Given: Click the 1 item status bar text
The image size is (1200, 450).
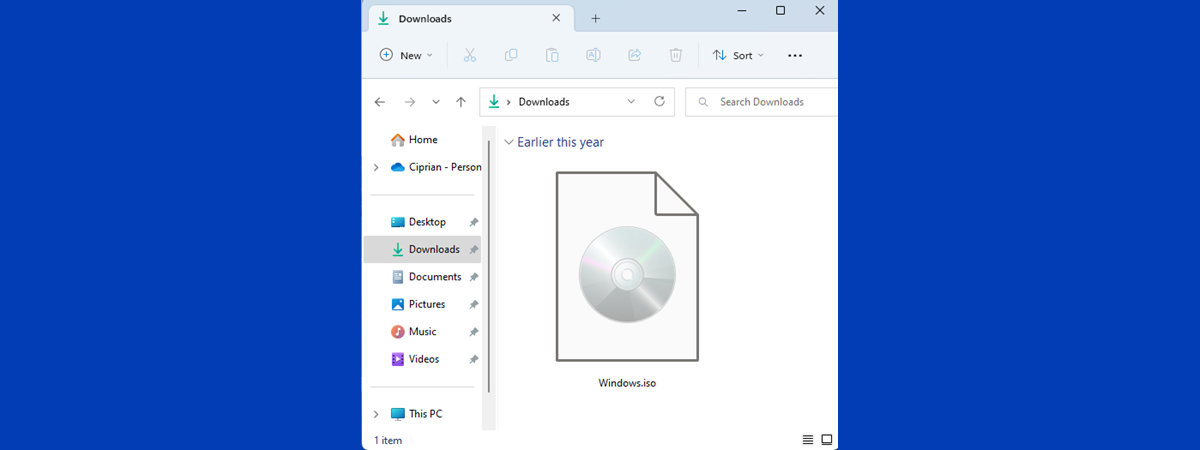Looking at the screenshot, I should coord(388,440).
